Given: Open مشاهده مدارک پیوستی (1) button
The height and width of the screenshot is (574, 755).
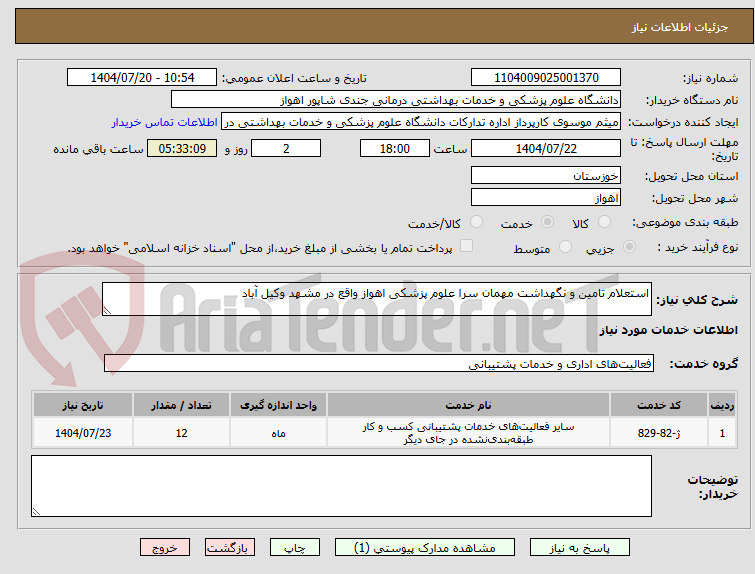Looking at the screenshot, I should tap(425, 548).
